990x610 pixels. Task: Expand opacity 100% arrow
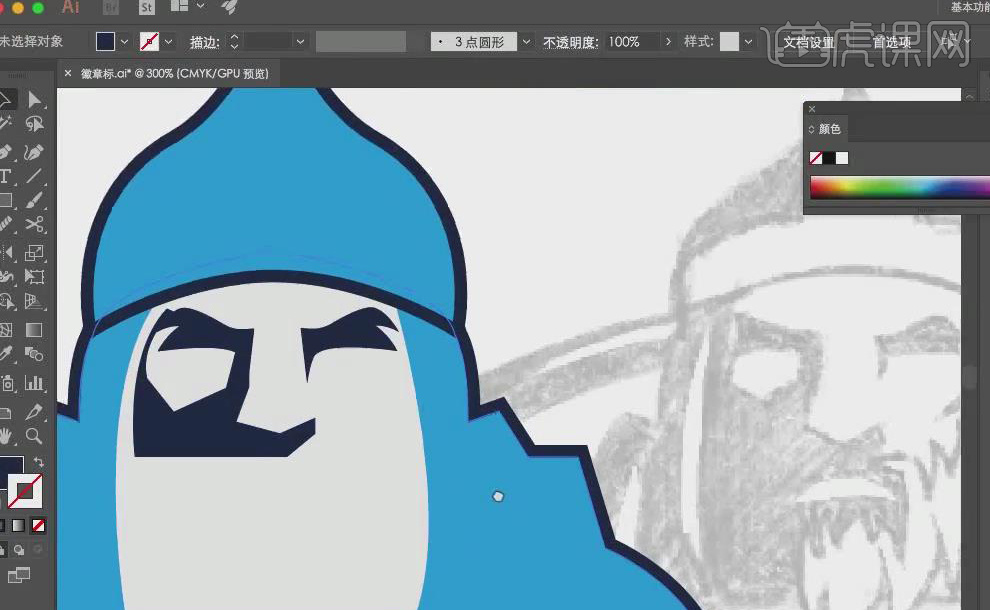pyautogui.click(x=668, y=42)
